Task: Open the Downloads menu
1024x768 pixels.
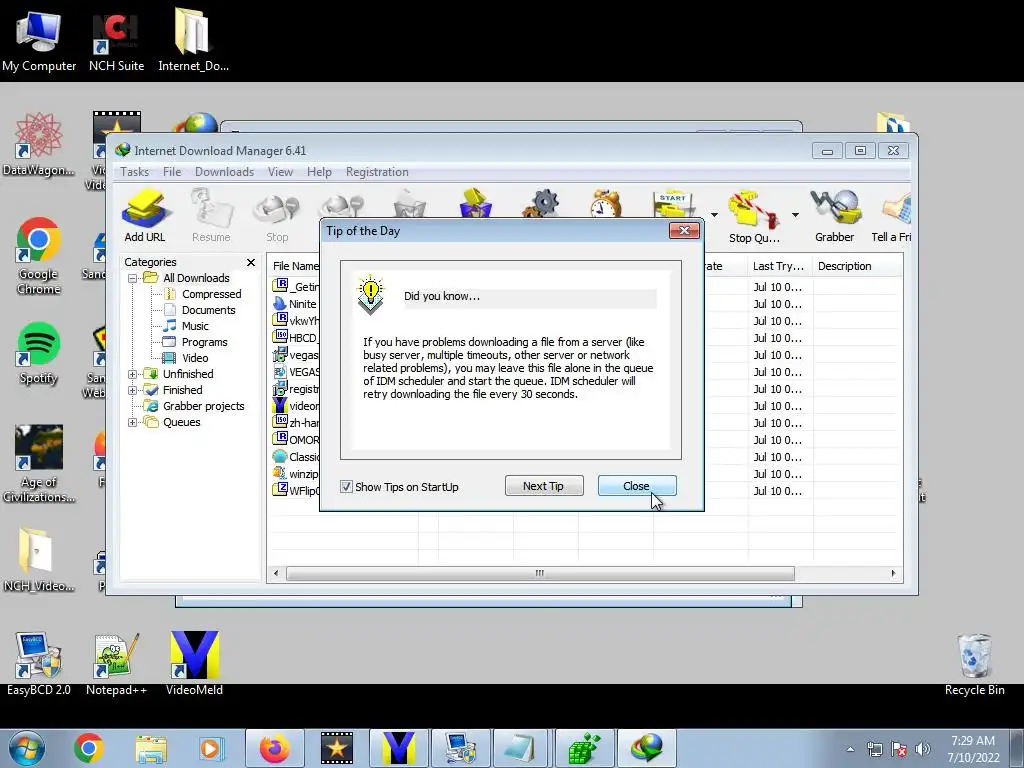Action: [224, 172]
